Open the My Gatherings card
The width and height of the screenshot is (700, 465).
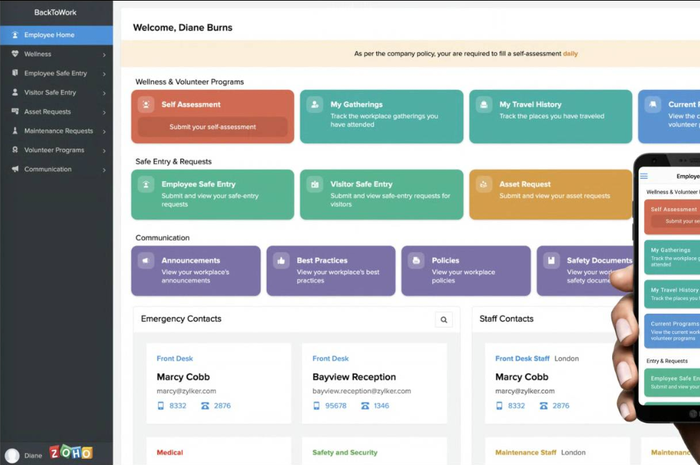pos(382,116)
